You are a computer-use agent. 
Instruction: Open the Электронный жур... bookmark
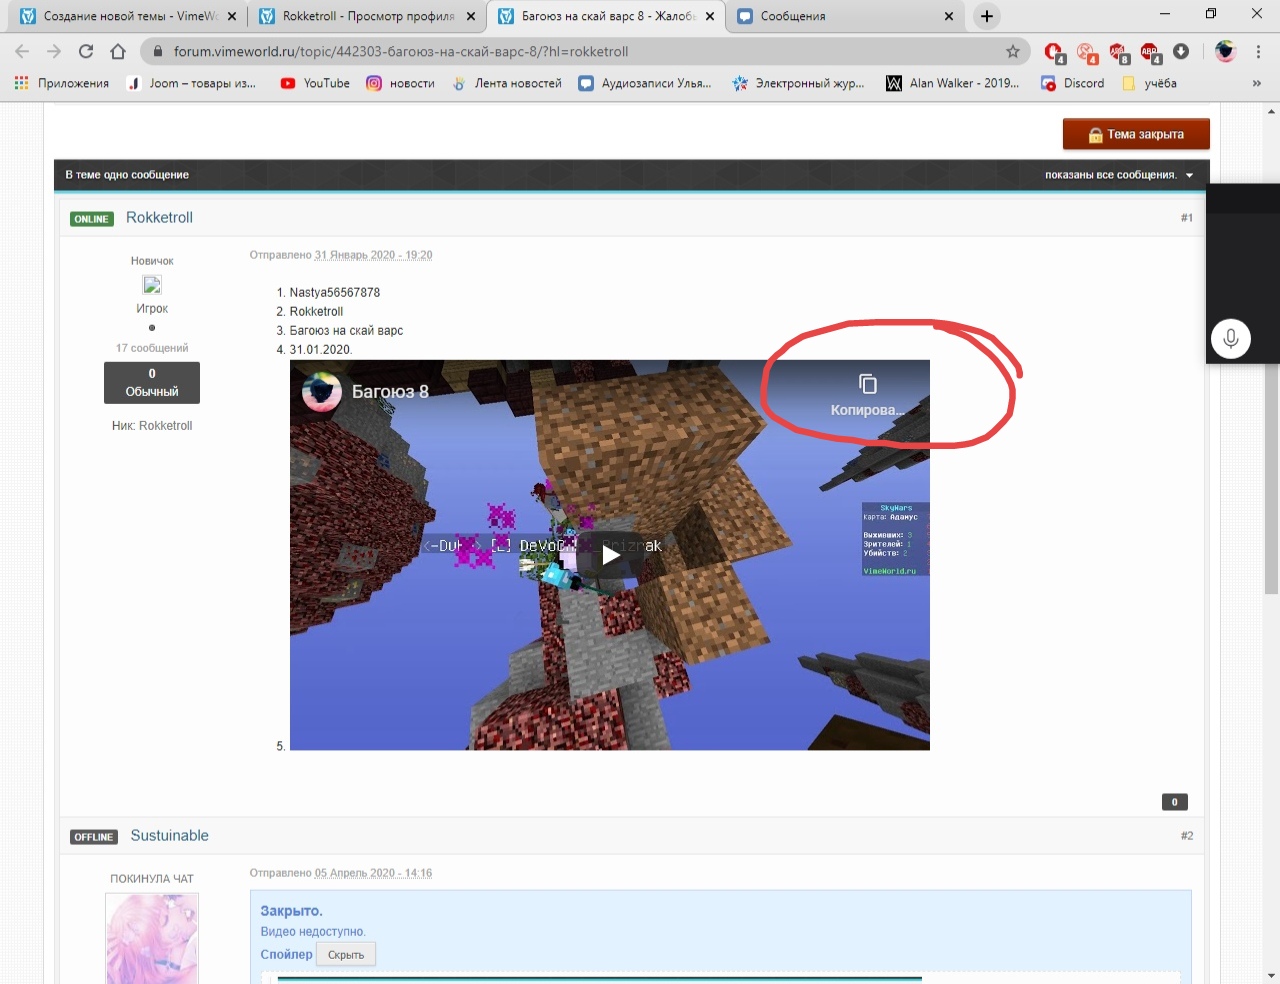798,83
